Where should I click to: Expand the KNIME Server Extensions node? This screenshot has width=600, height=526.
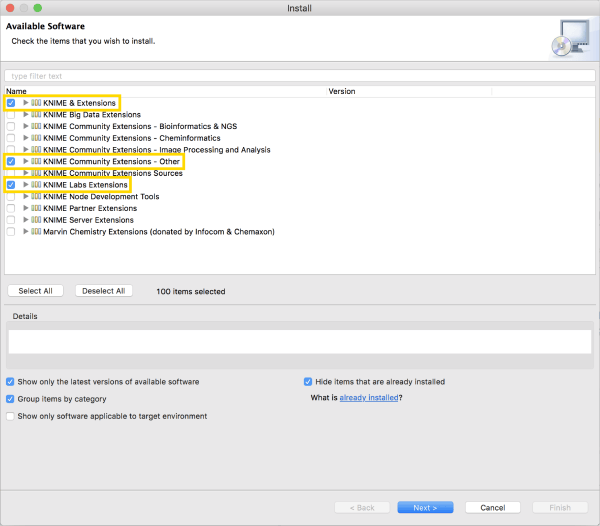(26, 220)
